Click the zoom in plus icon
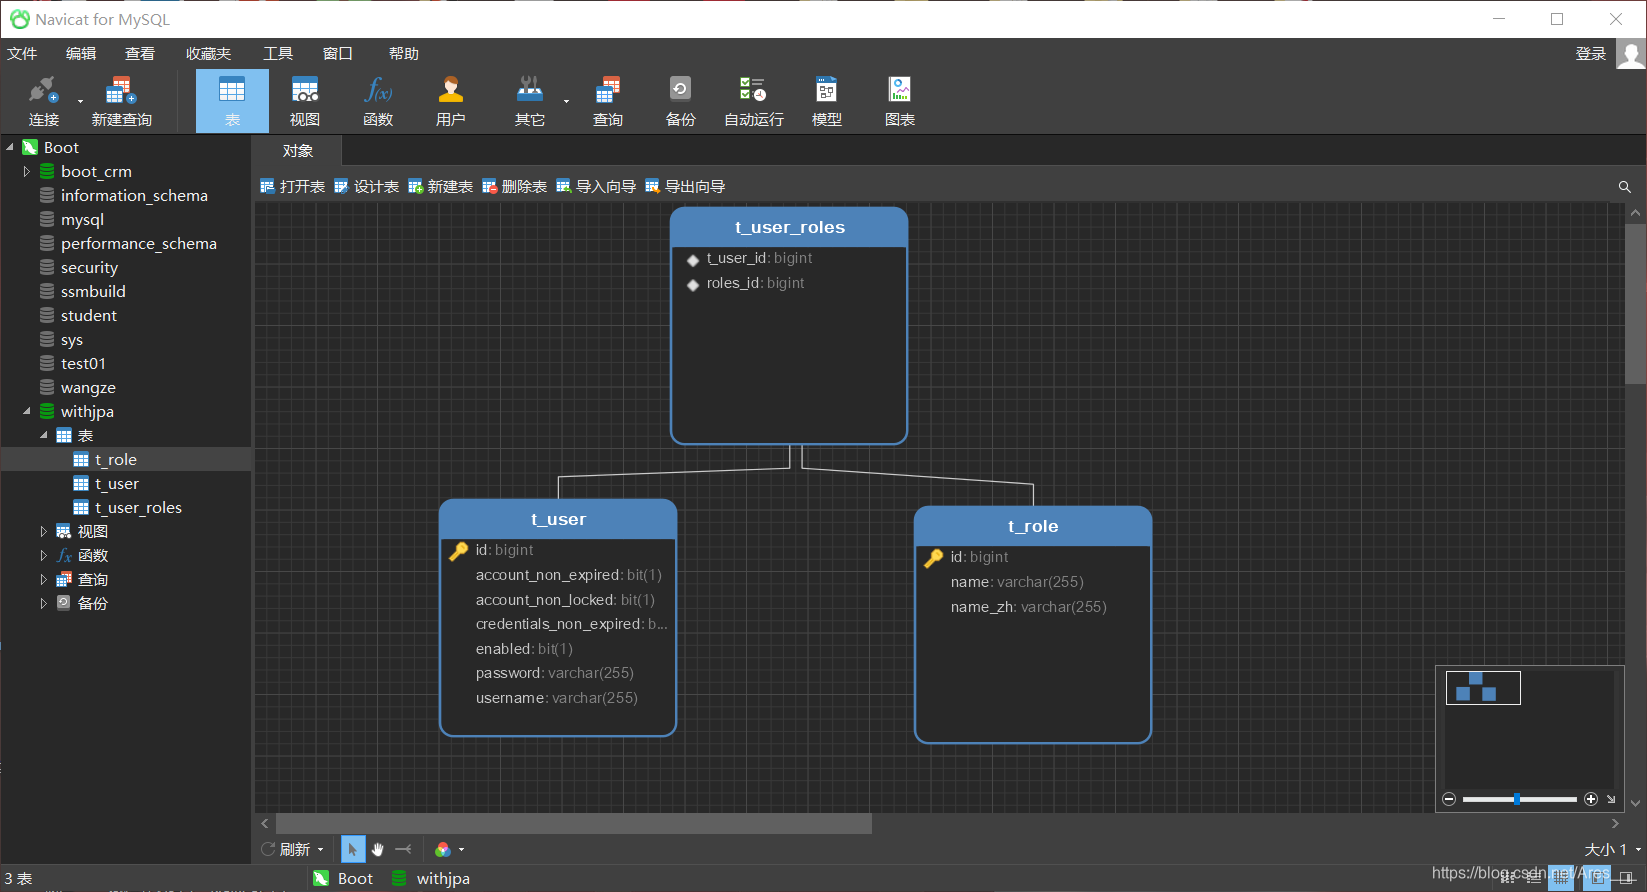This screenshot has width=1647, height=892. click(x=1591, y=799)
